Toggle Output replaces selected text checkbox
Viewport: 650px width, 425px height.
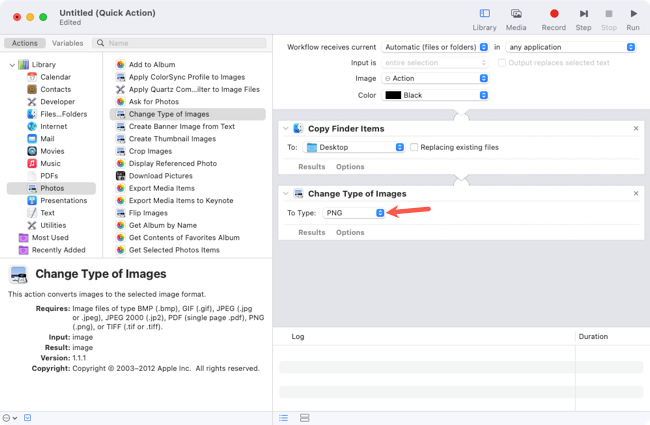point(502,63)
